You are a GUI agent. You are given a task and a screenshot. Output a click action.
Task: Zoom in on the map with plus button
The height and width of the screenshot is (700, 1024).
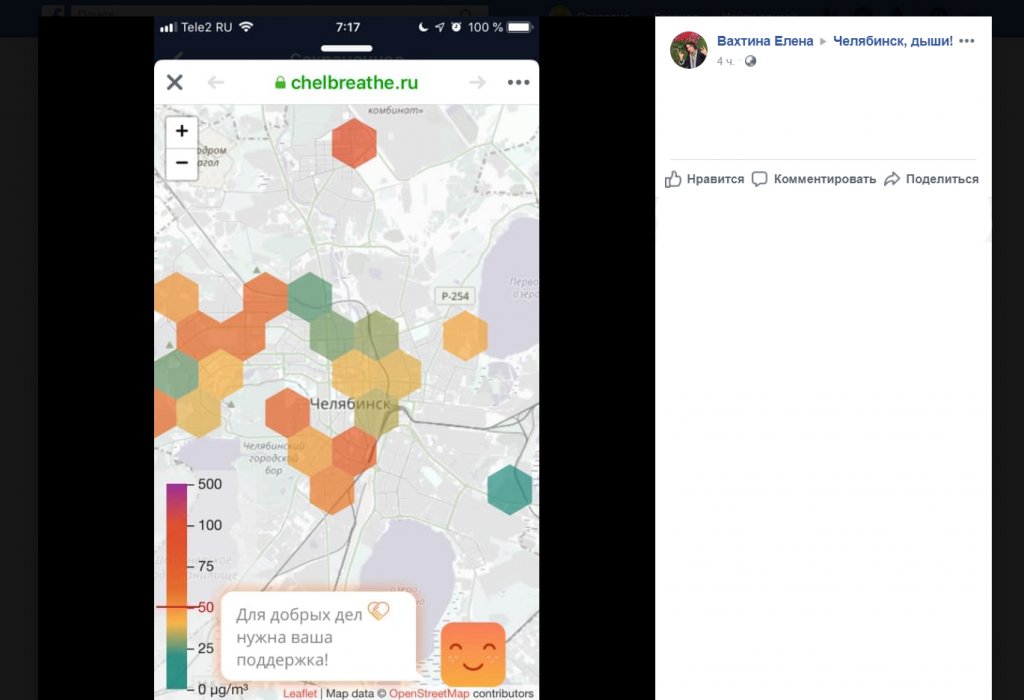pos(181,131)
